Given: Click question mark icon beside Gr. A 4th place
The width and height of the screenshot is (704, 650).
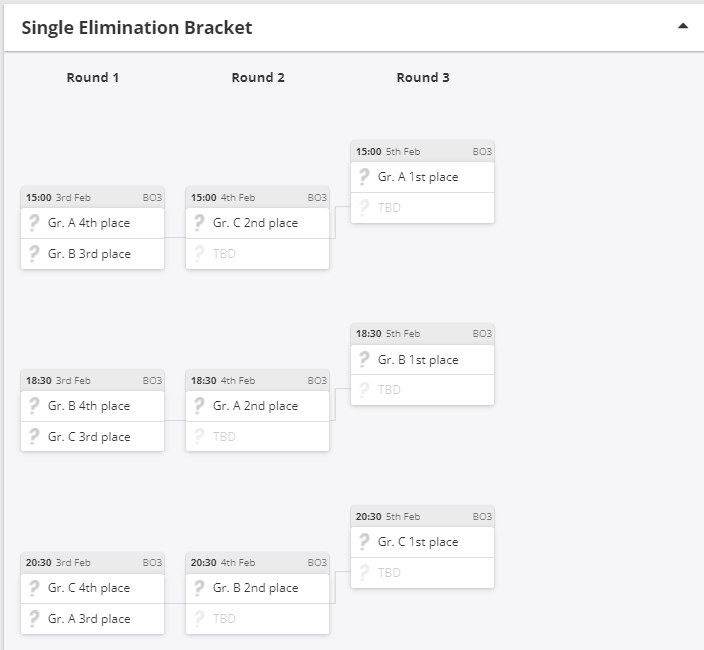Looking at the screenshot, I should [34, 223].
